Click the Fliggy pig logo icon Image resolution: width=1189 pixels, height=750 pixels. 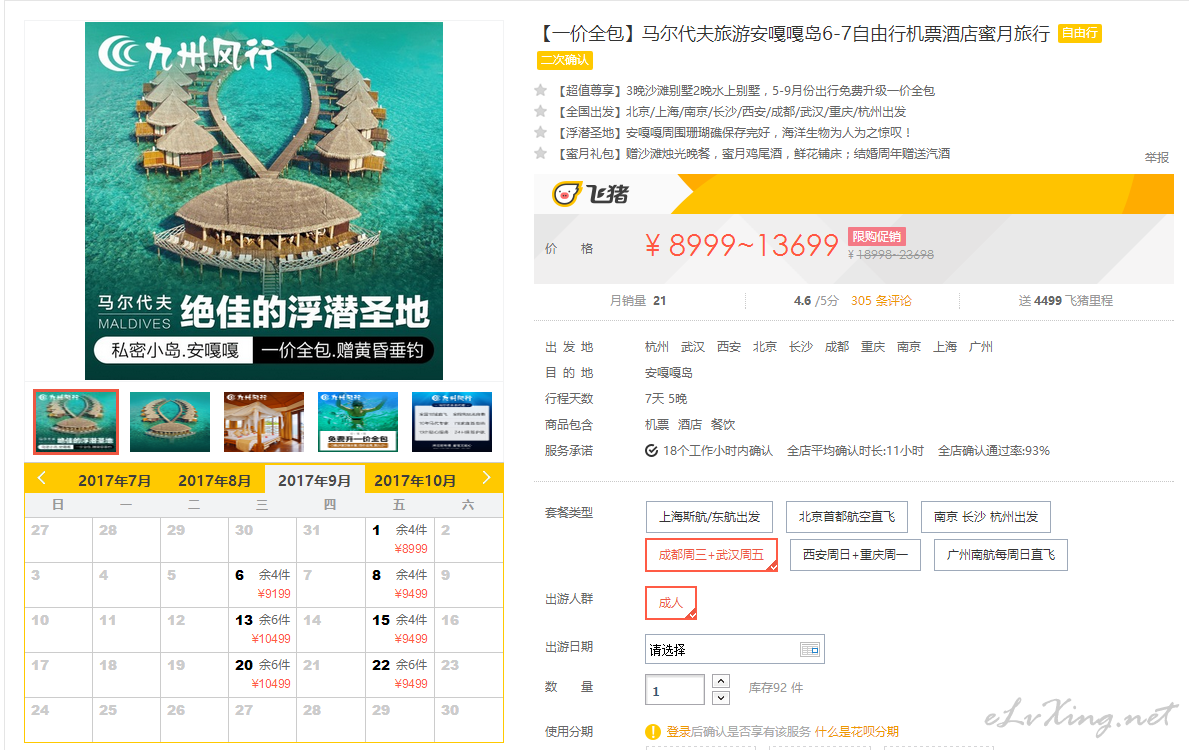(566, 194)
